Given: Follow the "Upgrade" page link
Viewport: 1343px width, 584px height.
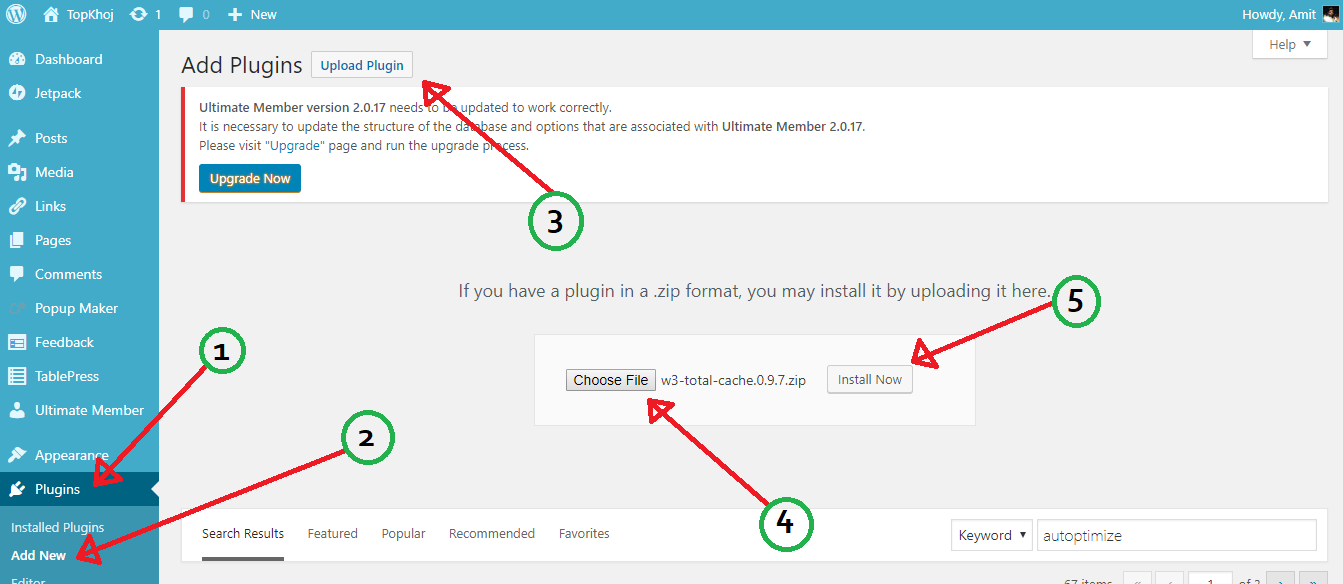Looking at the screenshot, I should click(295, 145).
